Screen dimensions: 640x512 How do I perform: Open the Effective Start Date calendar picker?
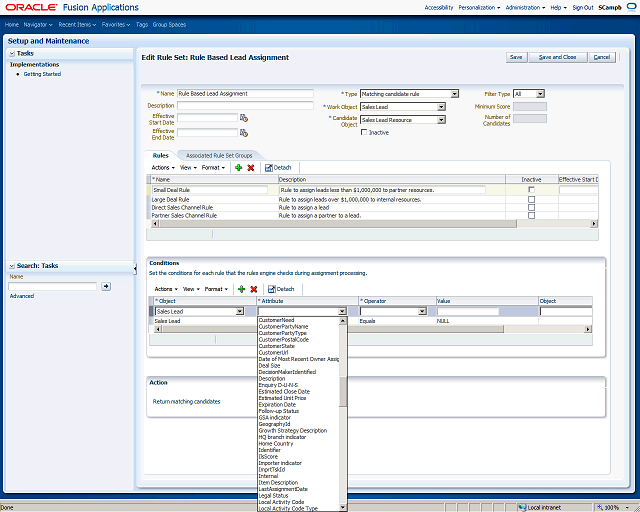coord(244,118)
